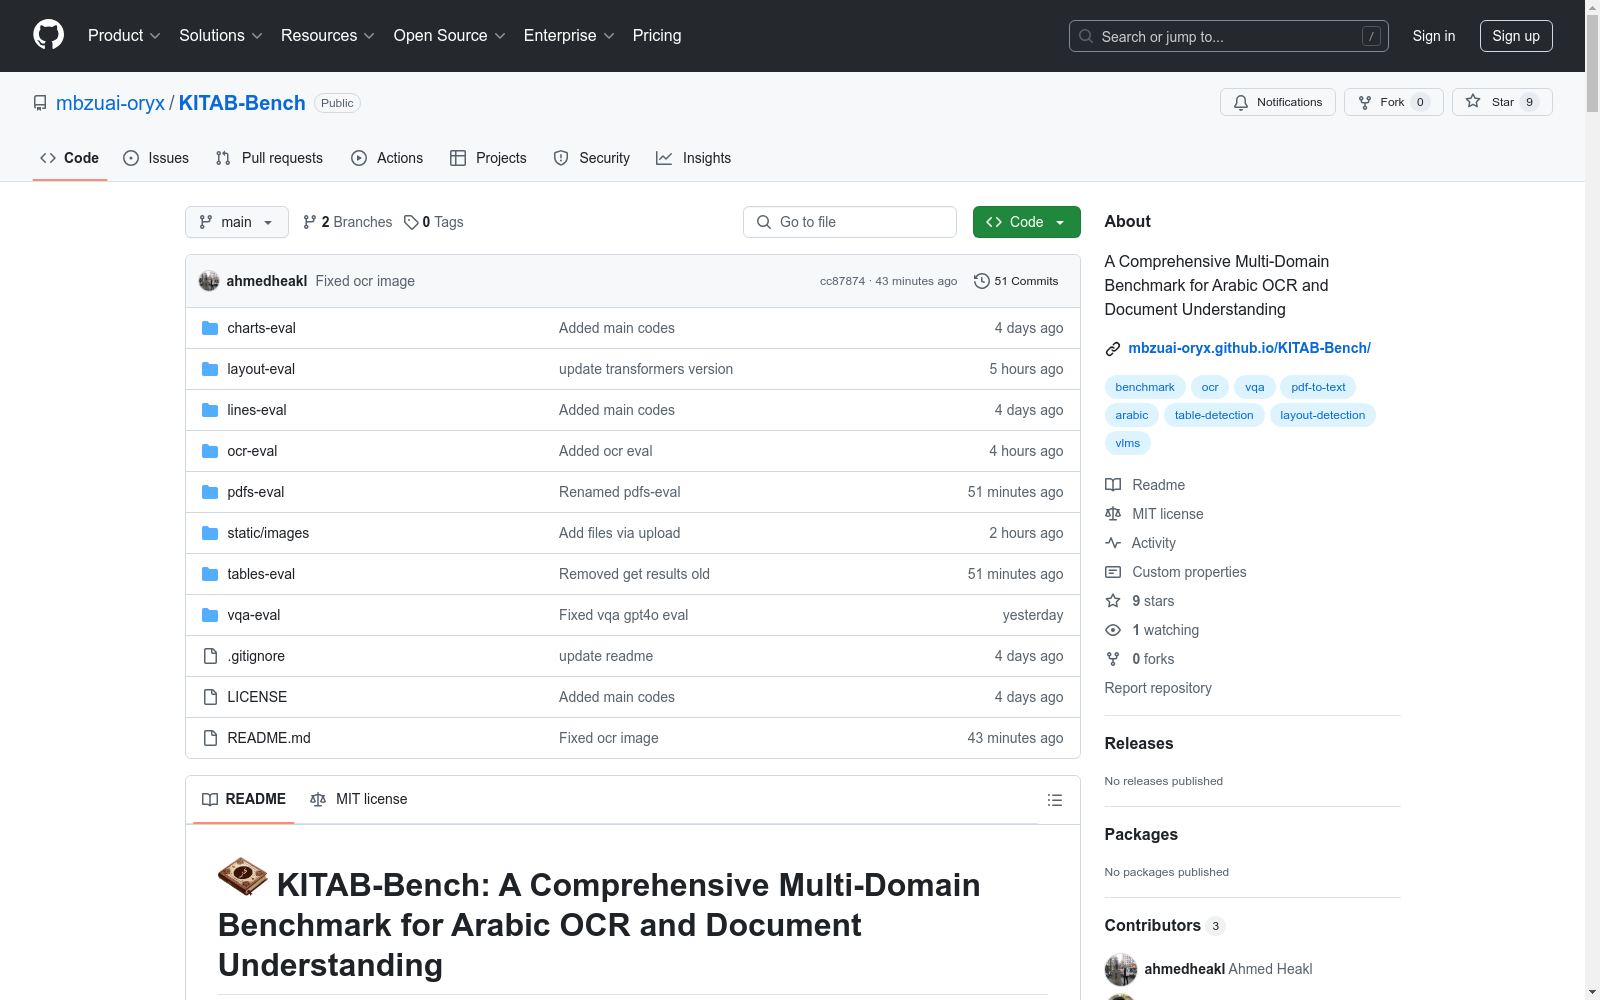
Task: Click the Sign up button
Action: point(1516,36)
